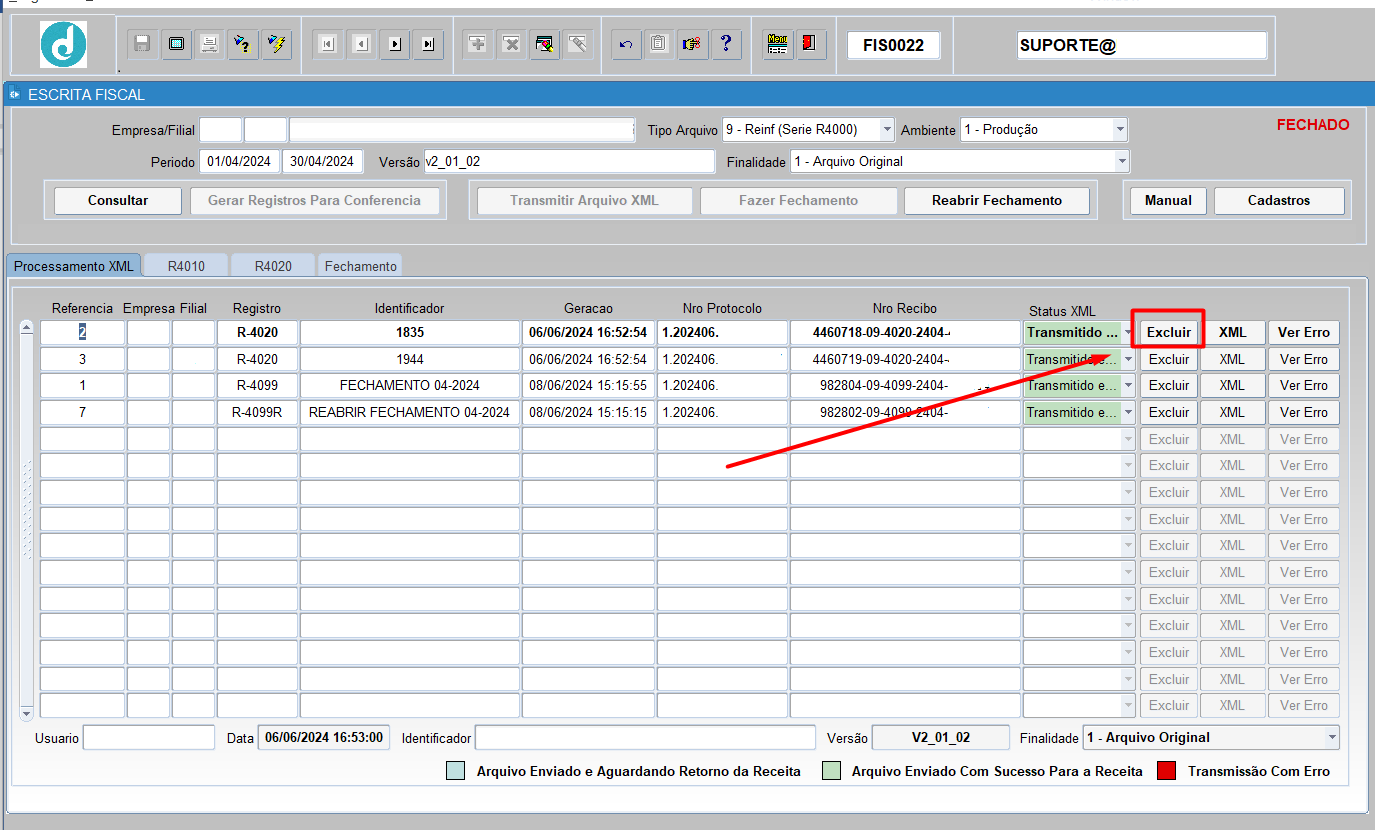The width and height of the screenshot is (1375, 830).
Task: Expand Status XML dropdown for identificador 1944
Action: [x=1128, y=359]
